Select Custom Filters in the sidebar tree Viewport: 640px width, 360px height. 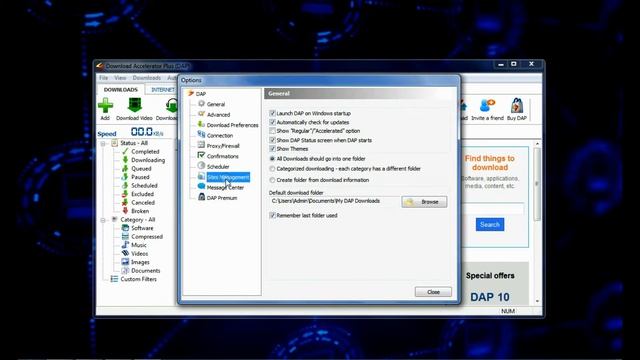(x=138, y=279)
